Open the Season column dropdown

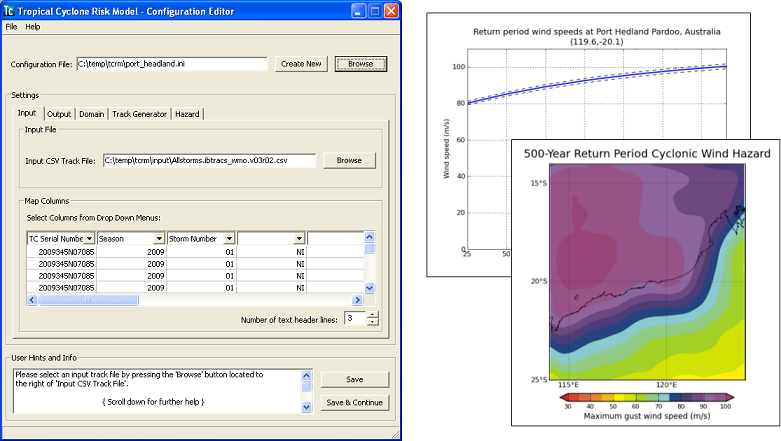pyautogui.click(x=159, y=238)
